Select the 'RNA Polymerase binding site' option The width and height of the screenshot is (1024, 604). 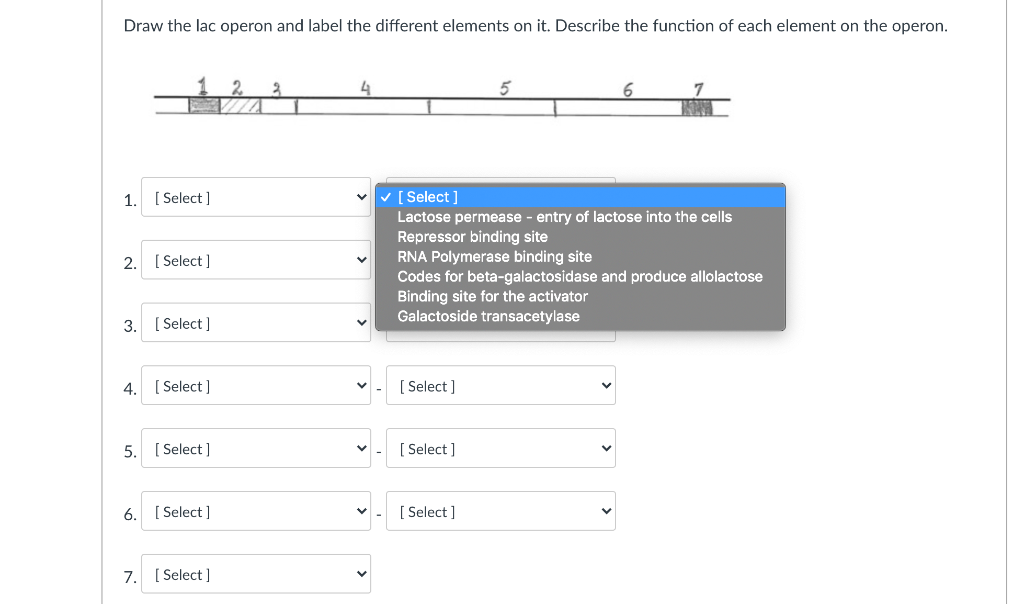pyautogui.click(x=494, y=257)
